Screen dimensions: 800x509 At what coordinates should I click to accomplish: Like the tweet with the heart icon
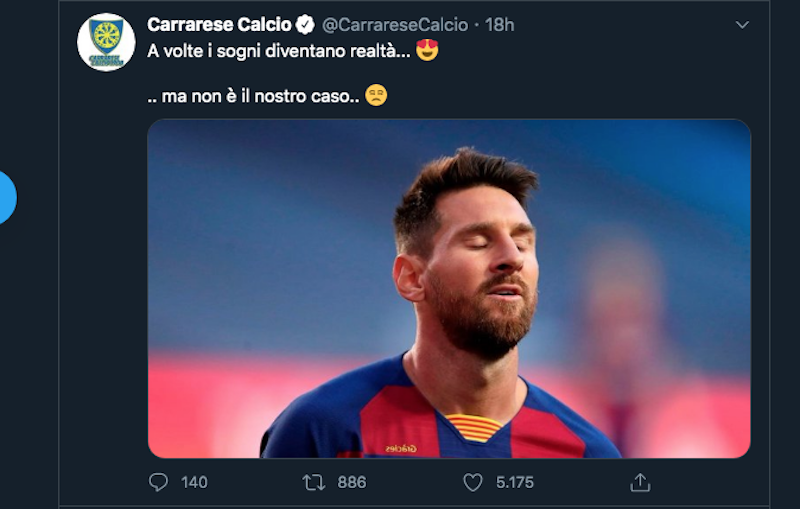(473, 482)
